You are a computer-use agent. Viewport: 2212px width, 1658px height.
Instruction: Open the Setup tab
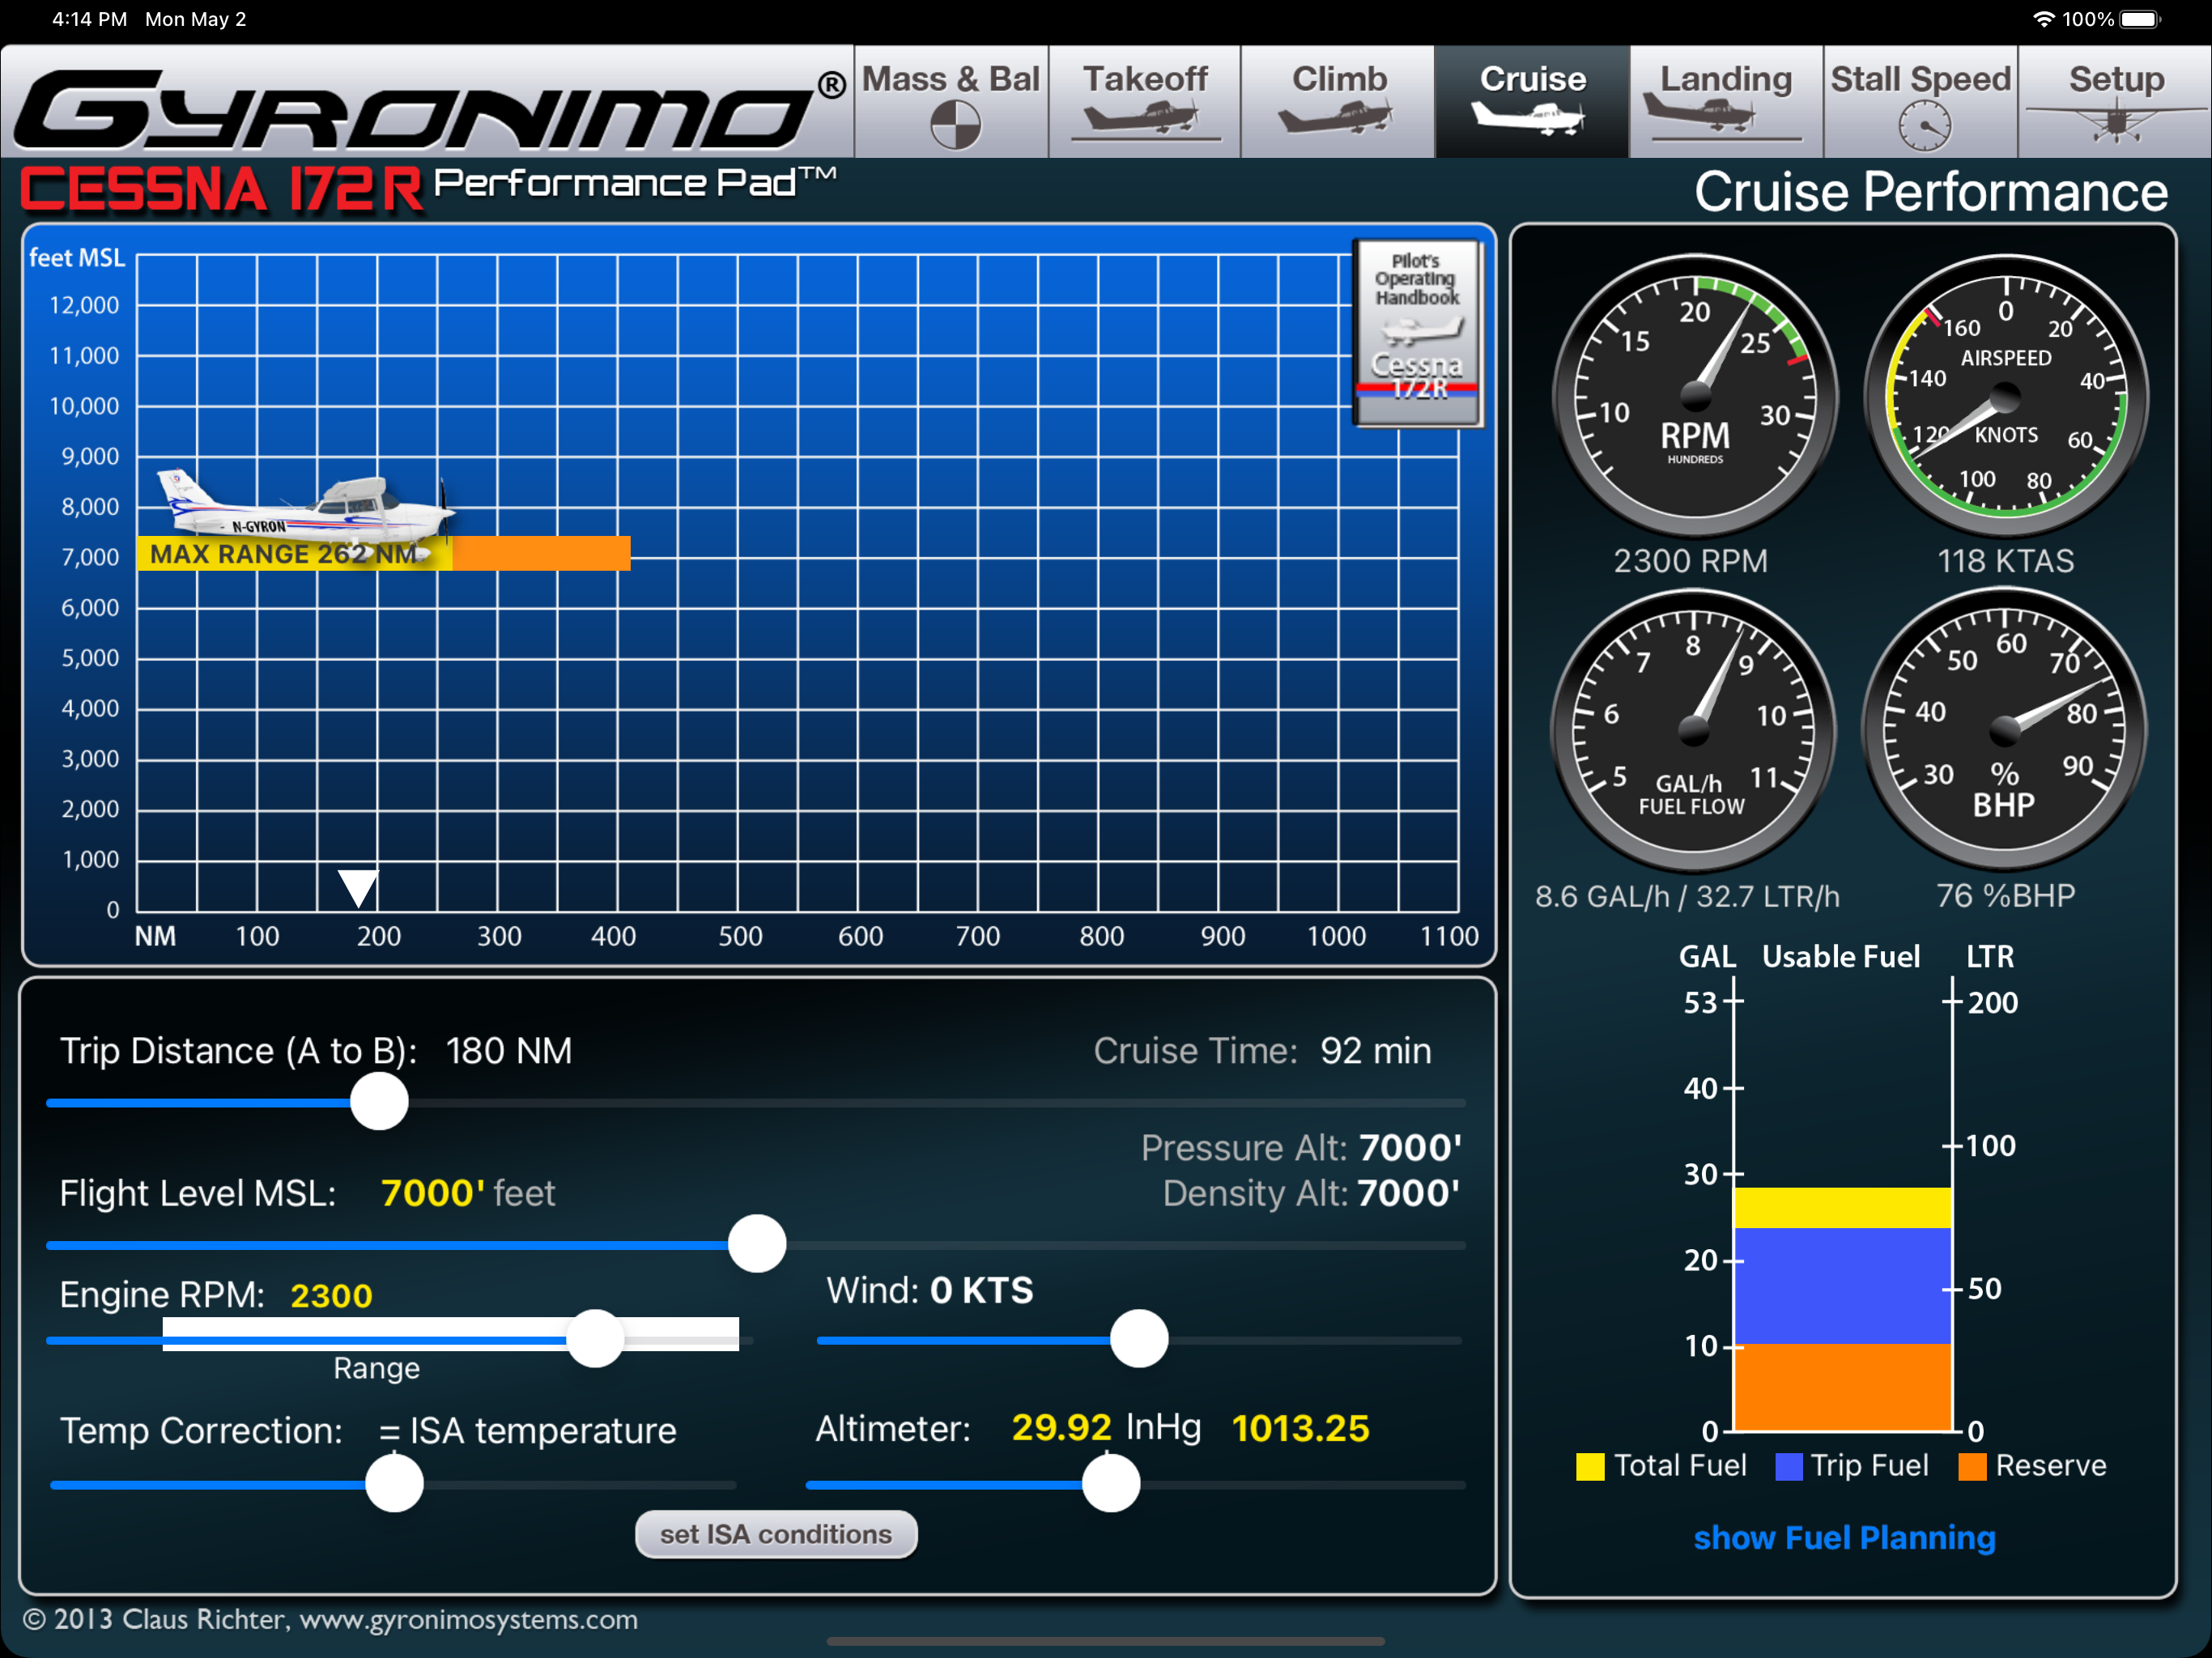click(2115, 102)
